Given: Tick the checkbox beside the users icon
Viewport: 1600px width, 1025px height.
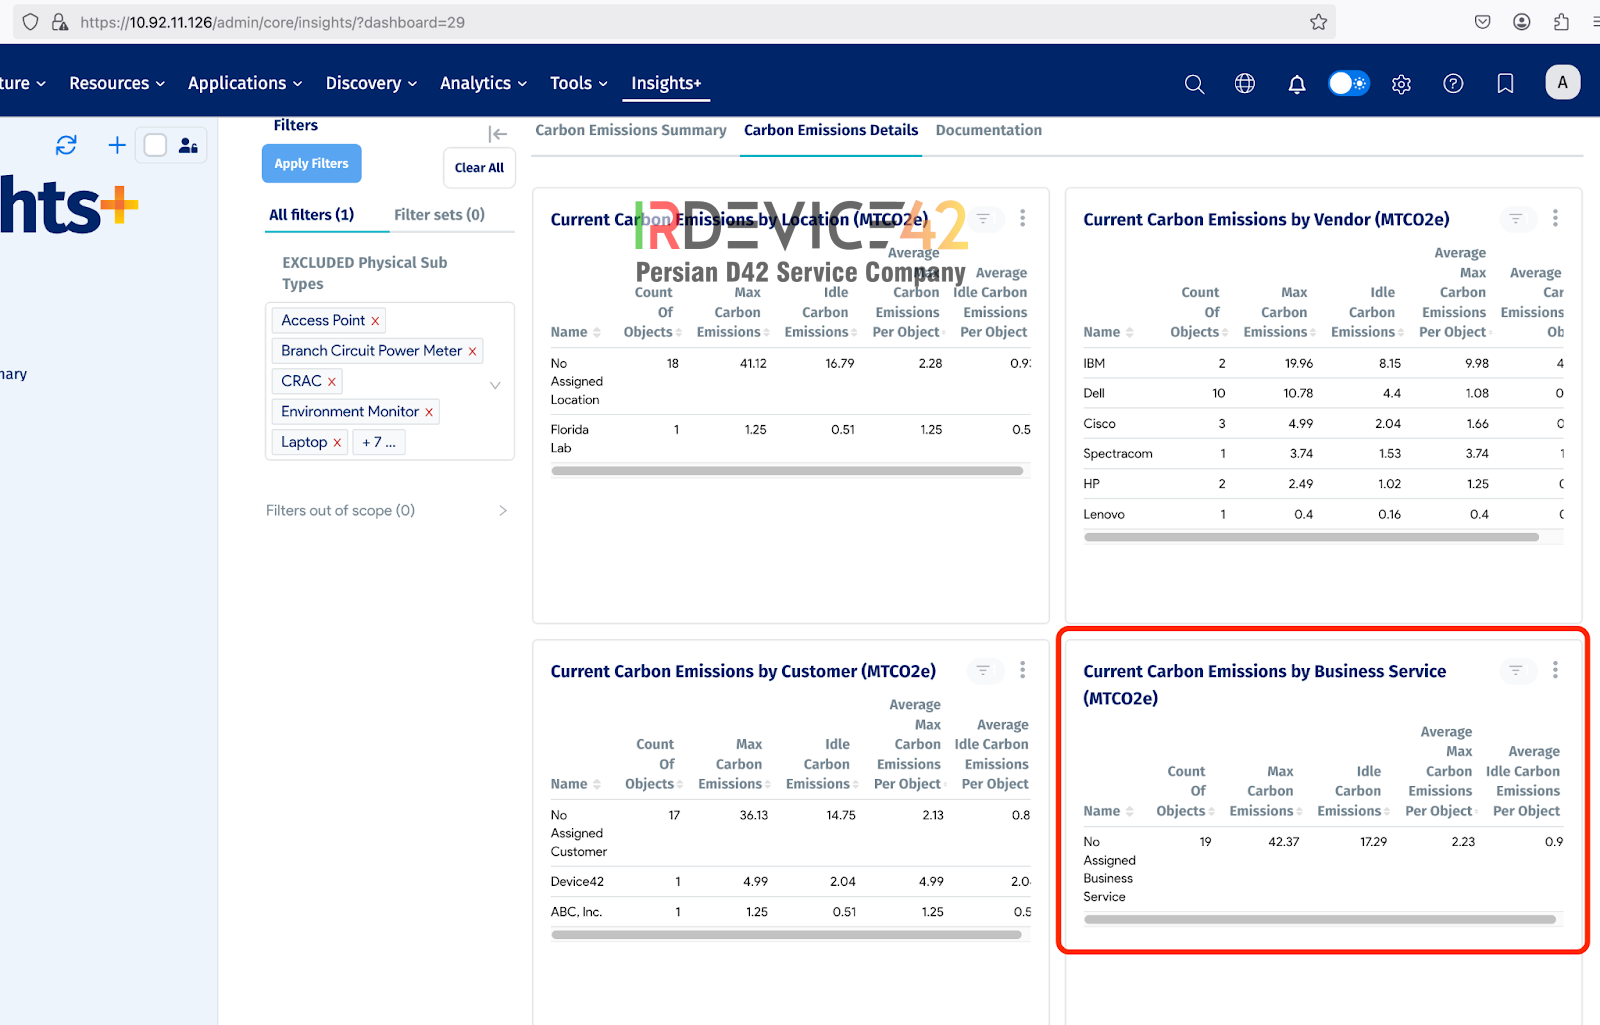Looking at the screenshot, I should (x=155, y=145).
